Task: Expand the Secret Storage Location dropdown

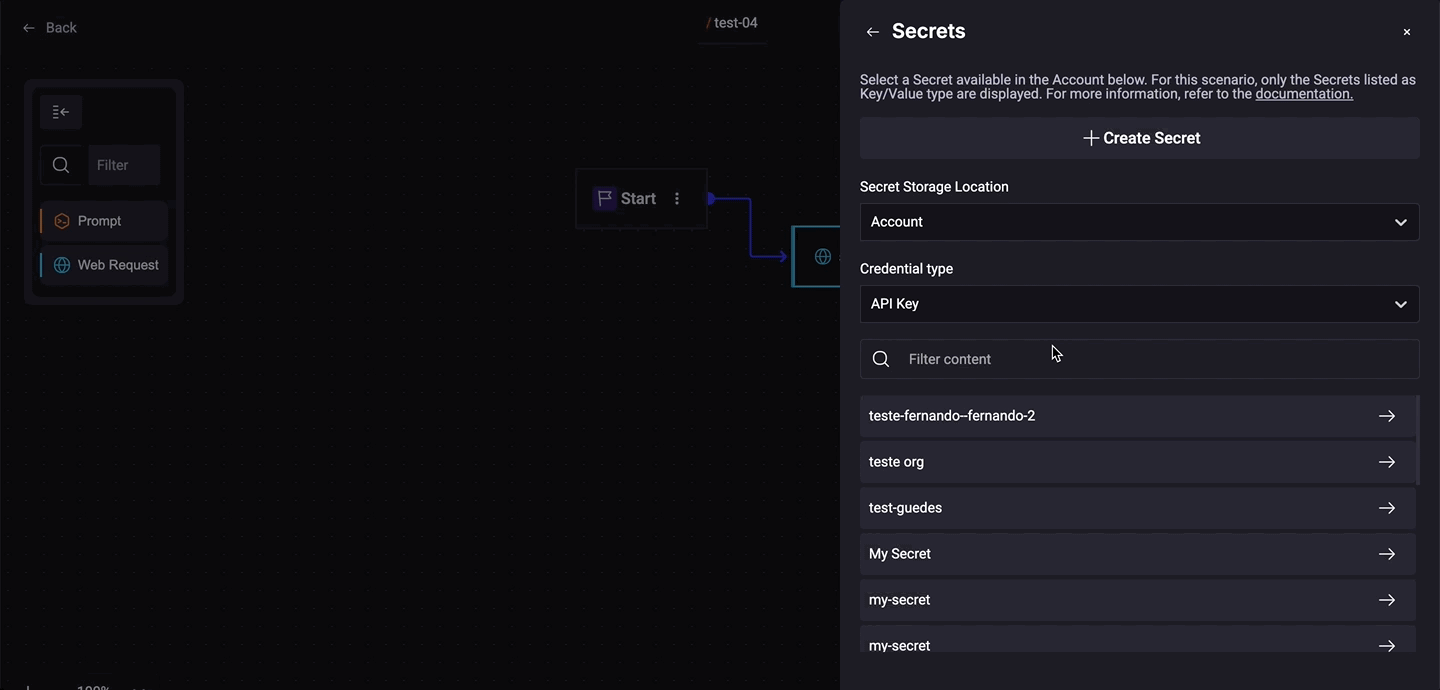Action: point(1139,222)
